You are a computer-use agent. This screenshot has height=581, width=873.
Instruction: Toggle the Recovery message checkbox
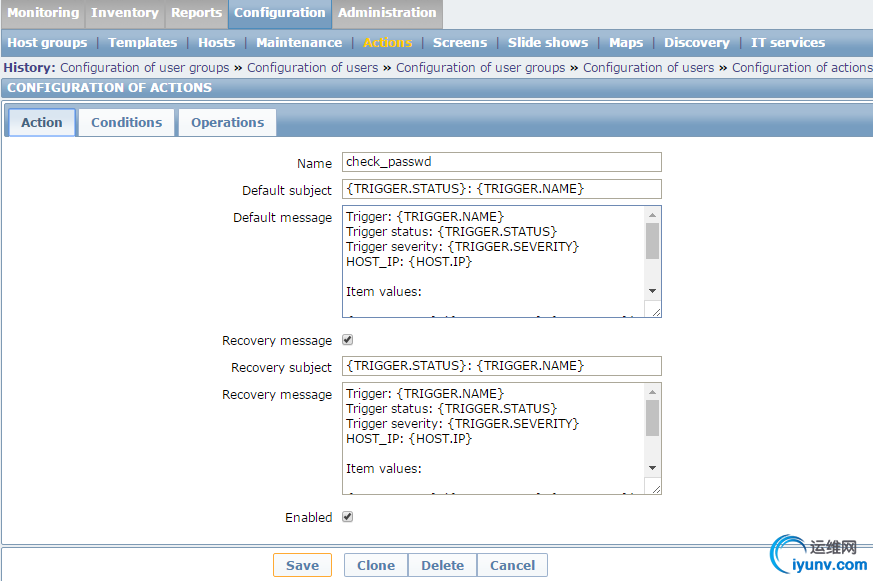(x=347, y=339)
